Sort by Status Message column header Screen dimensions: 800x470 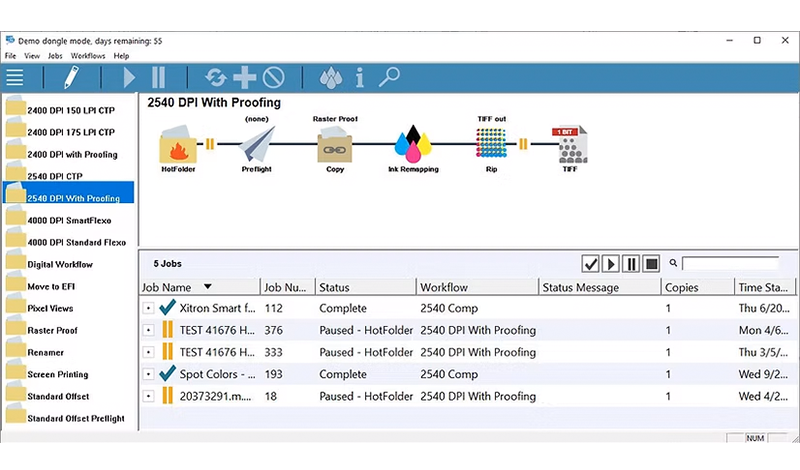tap(600, 287)
